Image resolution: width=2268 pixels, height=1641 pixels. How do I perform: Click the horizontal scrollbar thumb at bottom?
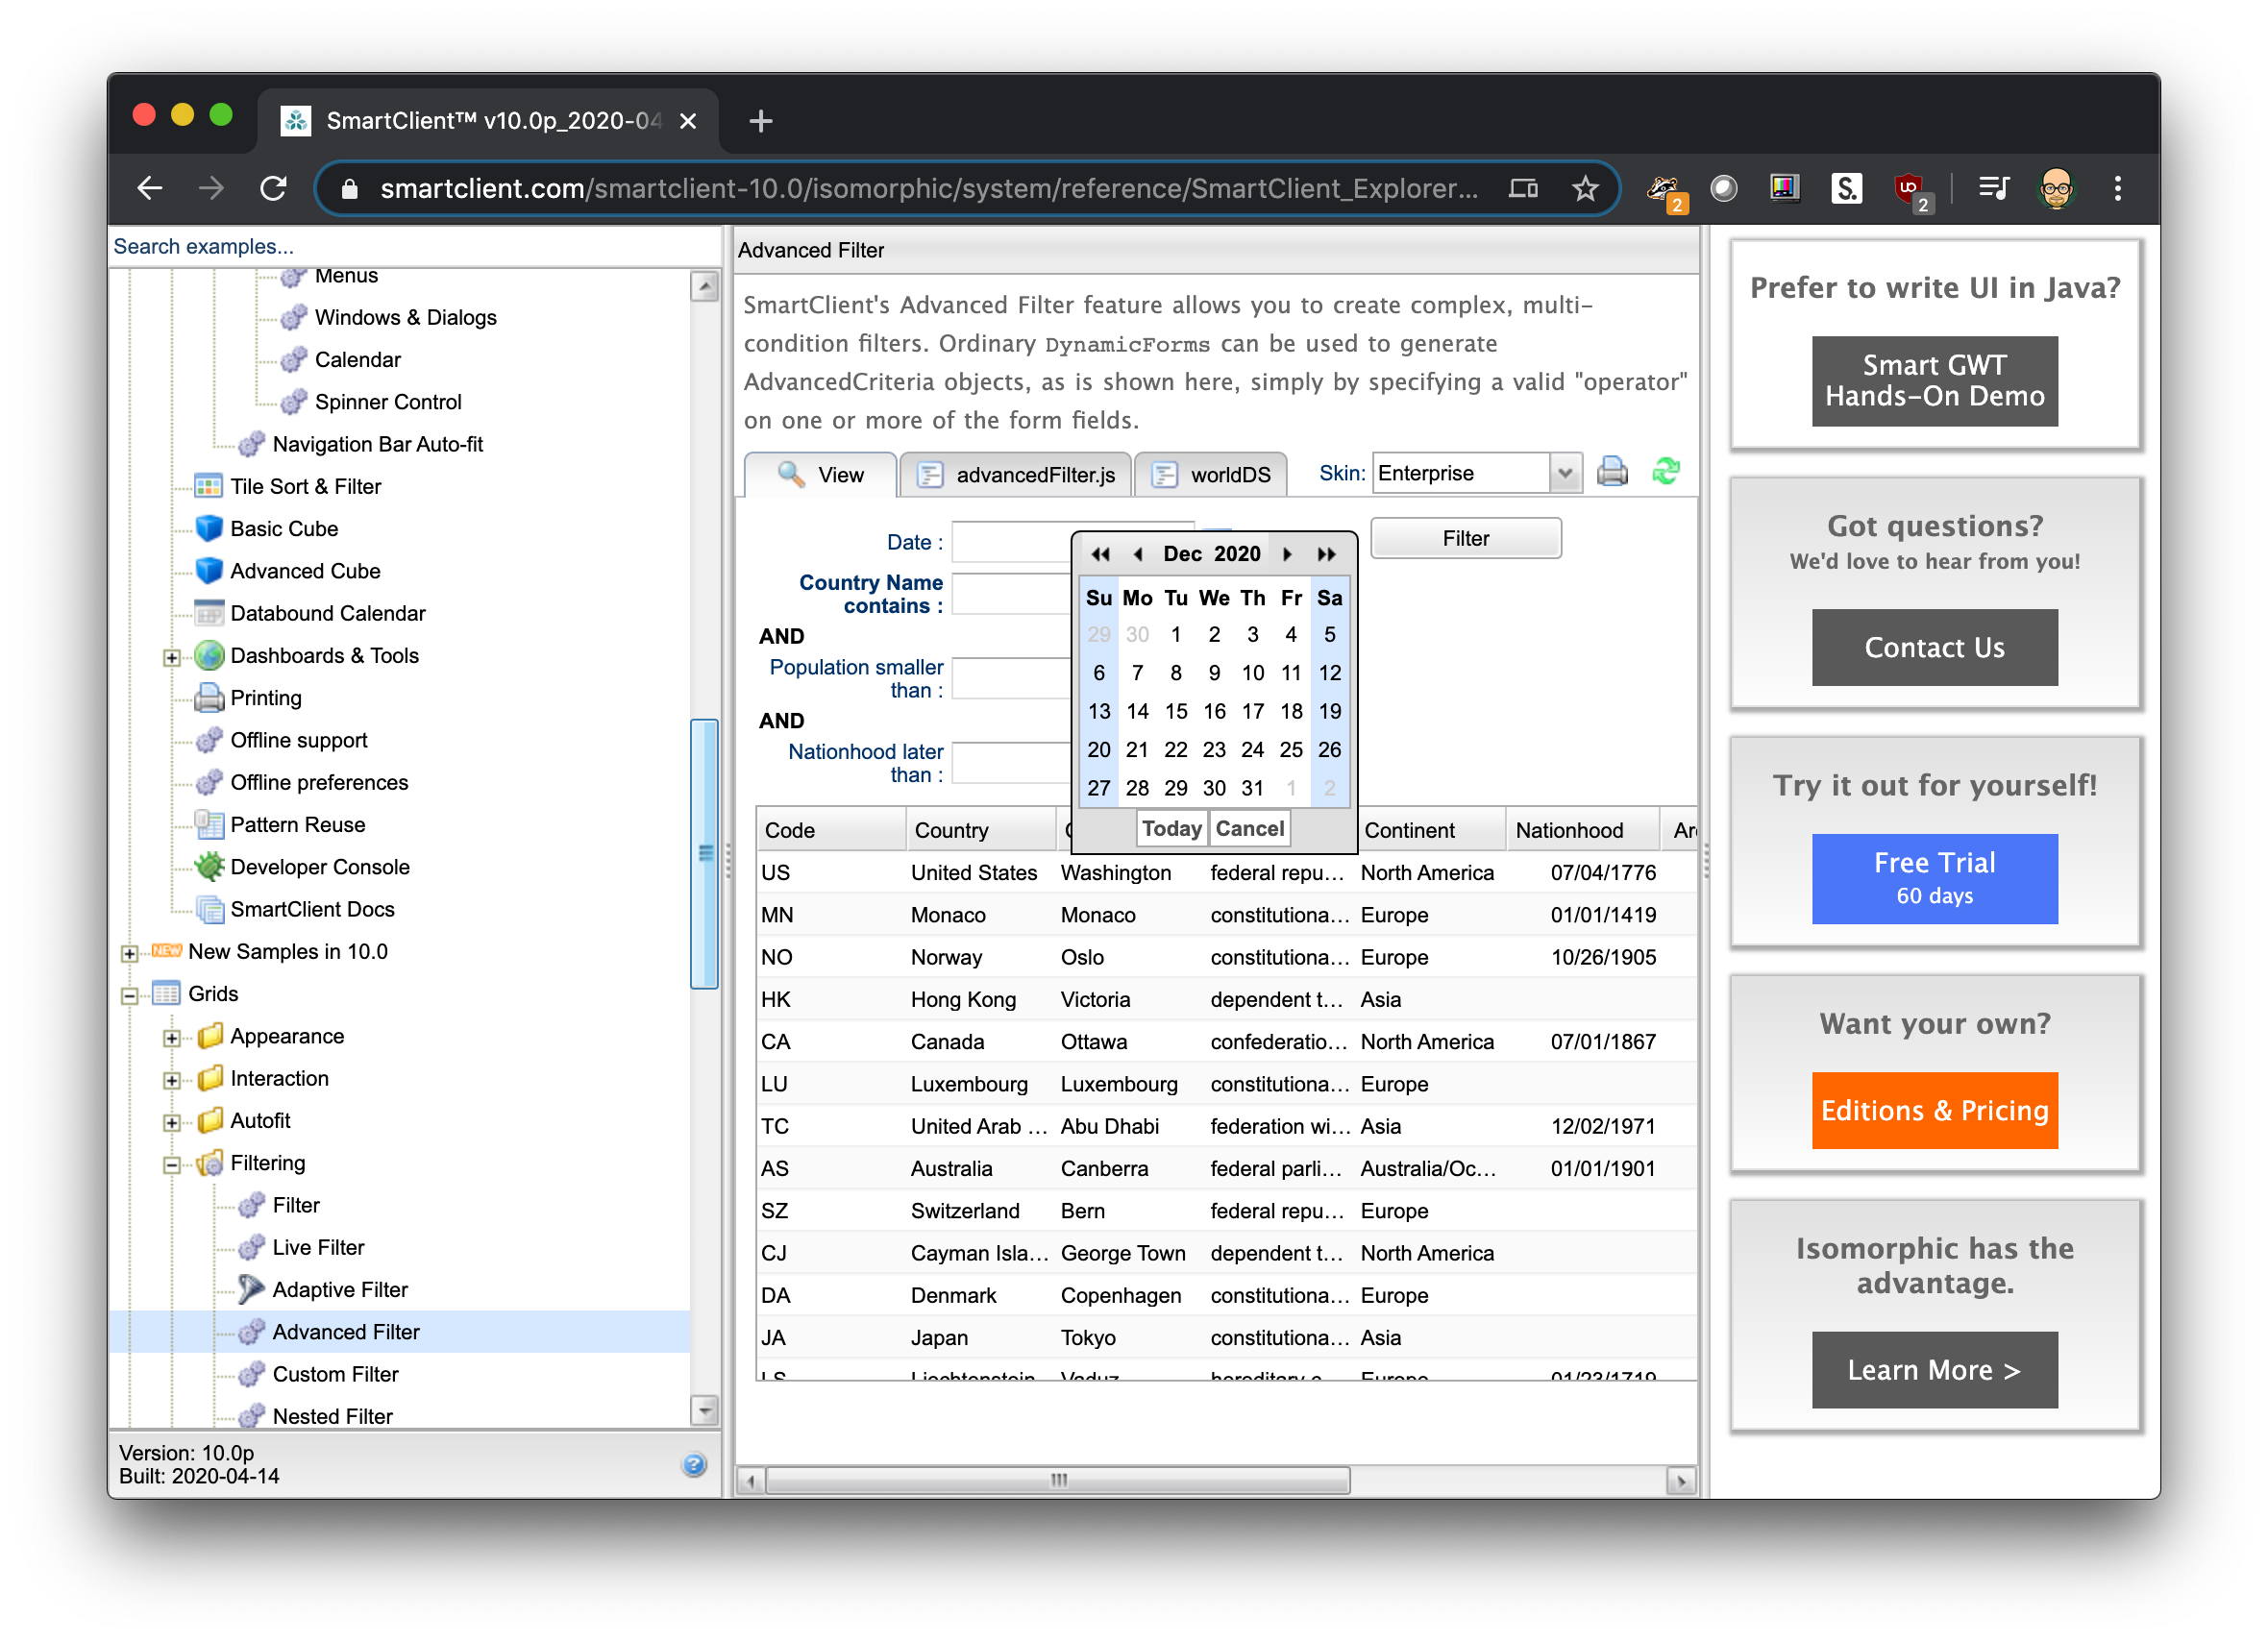pyautogui.click(x=1057, y=1479)
